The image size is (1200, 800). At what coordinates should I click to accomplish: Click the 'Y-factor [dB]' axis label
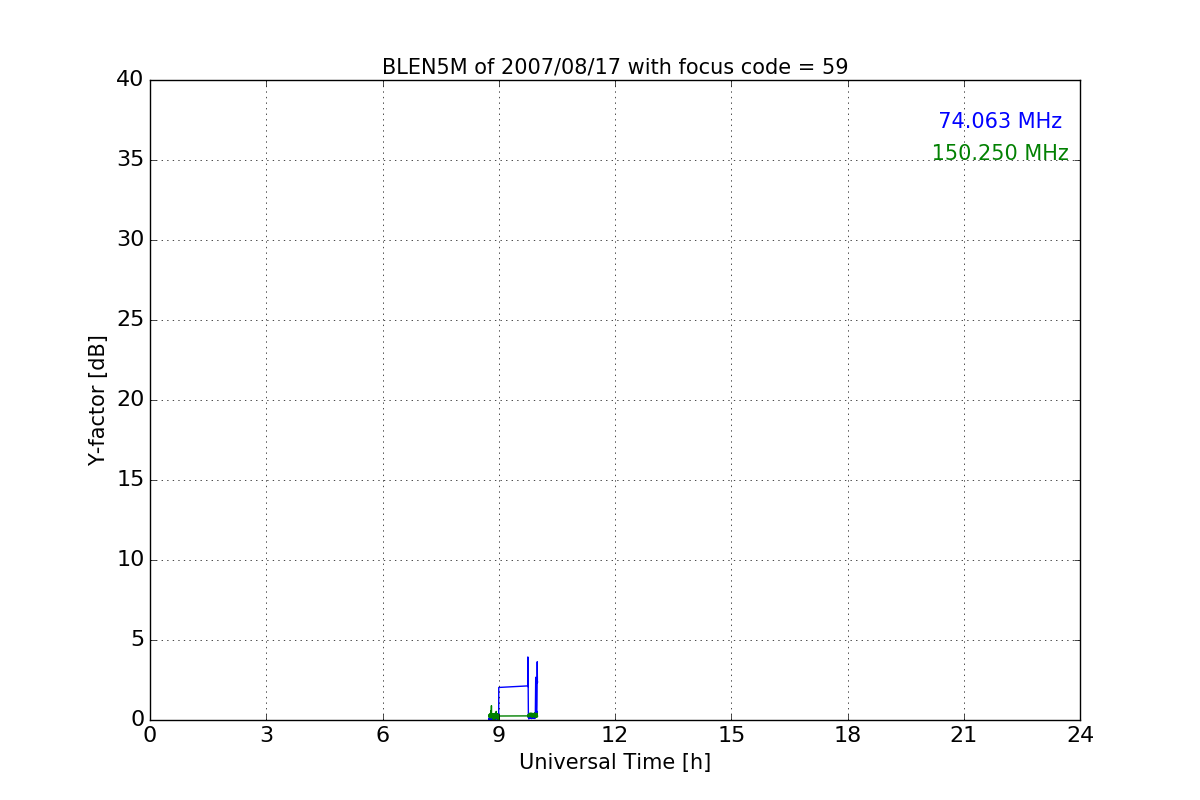(x=97, y=400)
